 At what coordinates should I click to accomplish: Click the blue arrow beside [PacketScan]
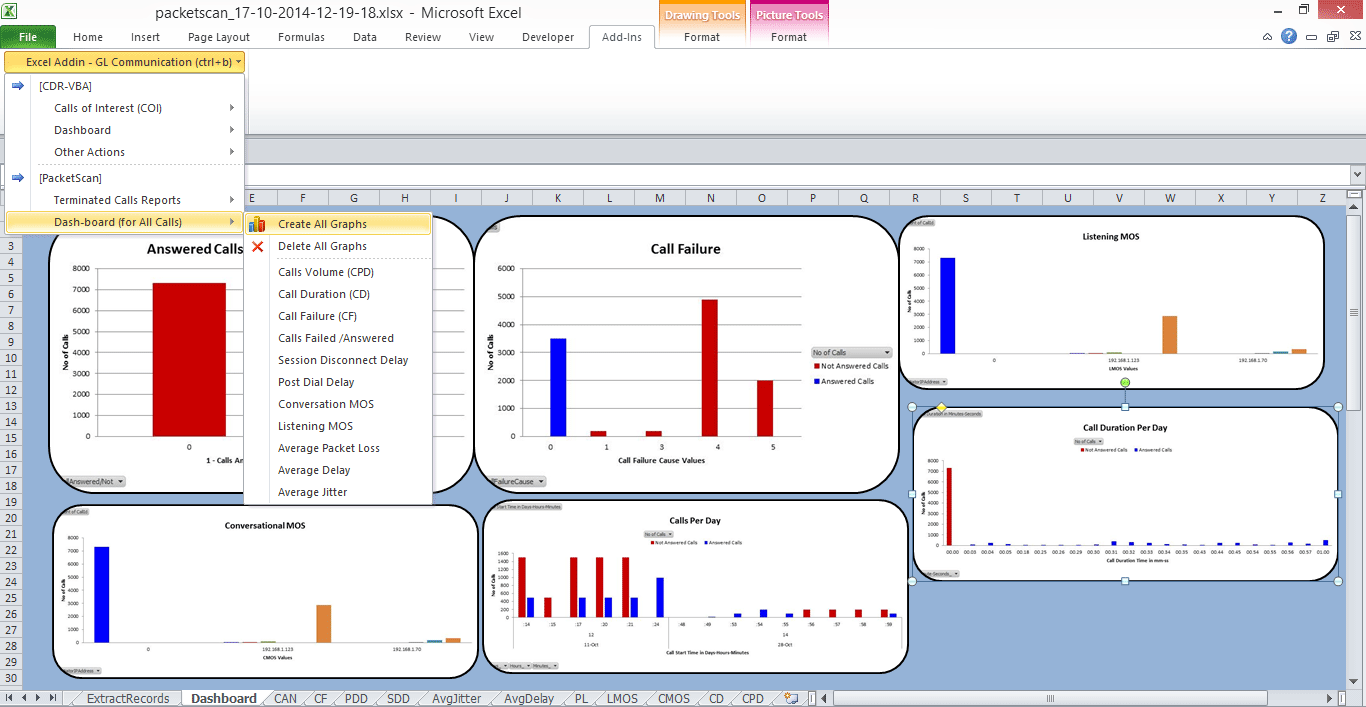pos(18,178)
